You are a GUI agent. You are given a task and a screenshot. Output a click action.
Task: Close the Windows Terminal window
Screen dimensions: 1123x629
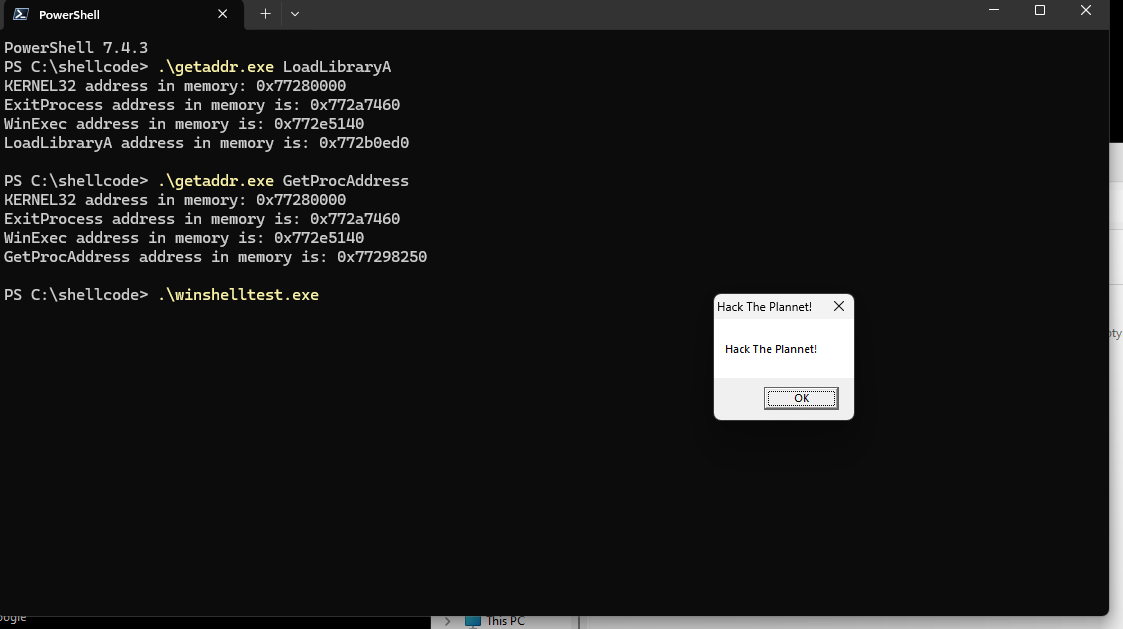coord(1085,11)
